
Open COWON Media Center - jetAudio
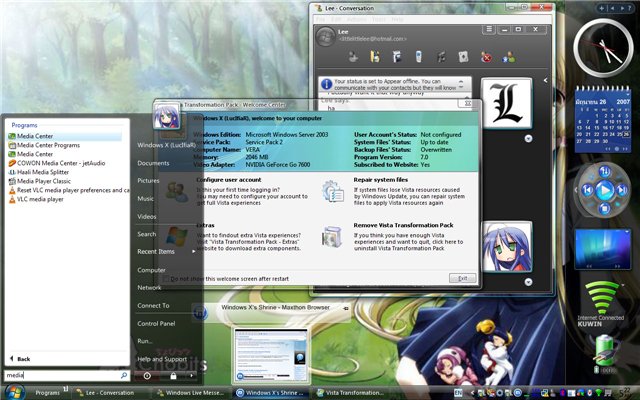coord(62,163)
